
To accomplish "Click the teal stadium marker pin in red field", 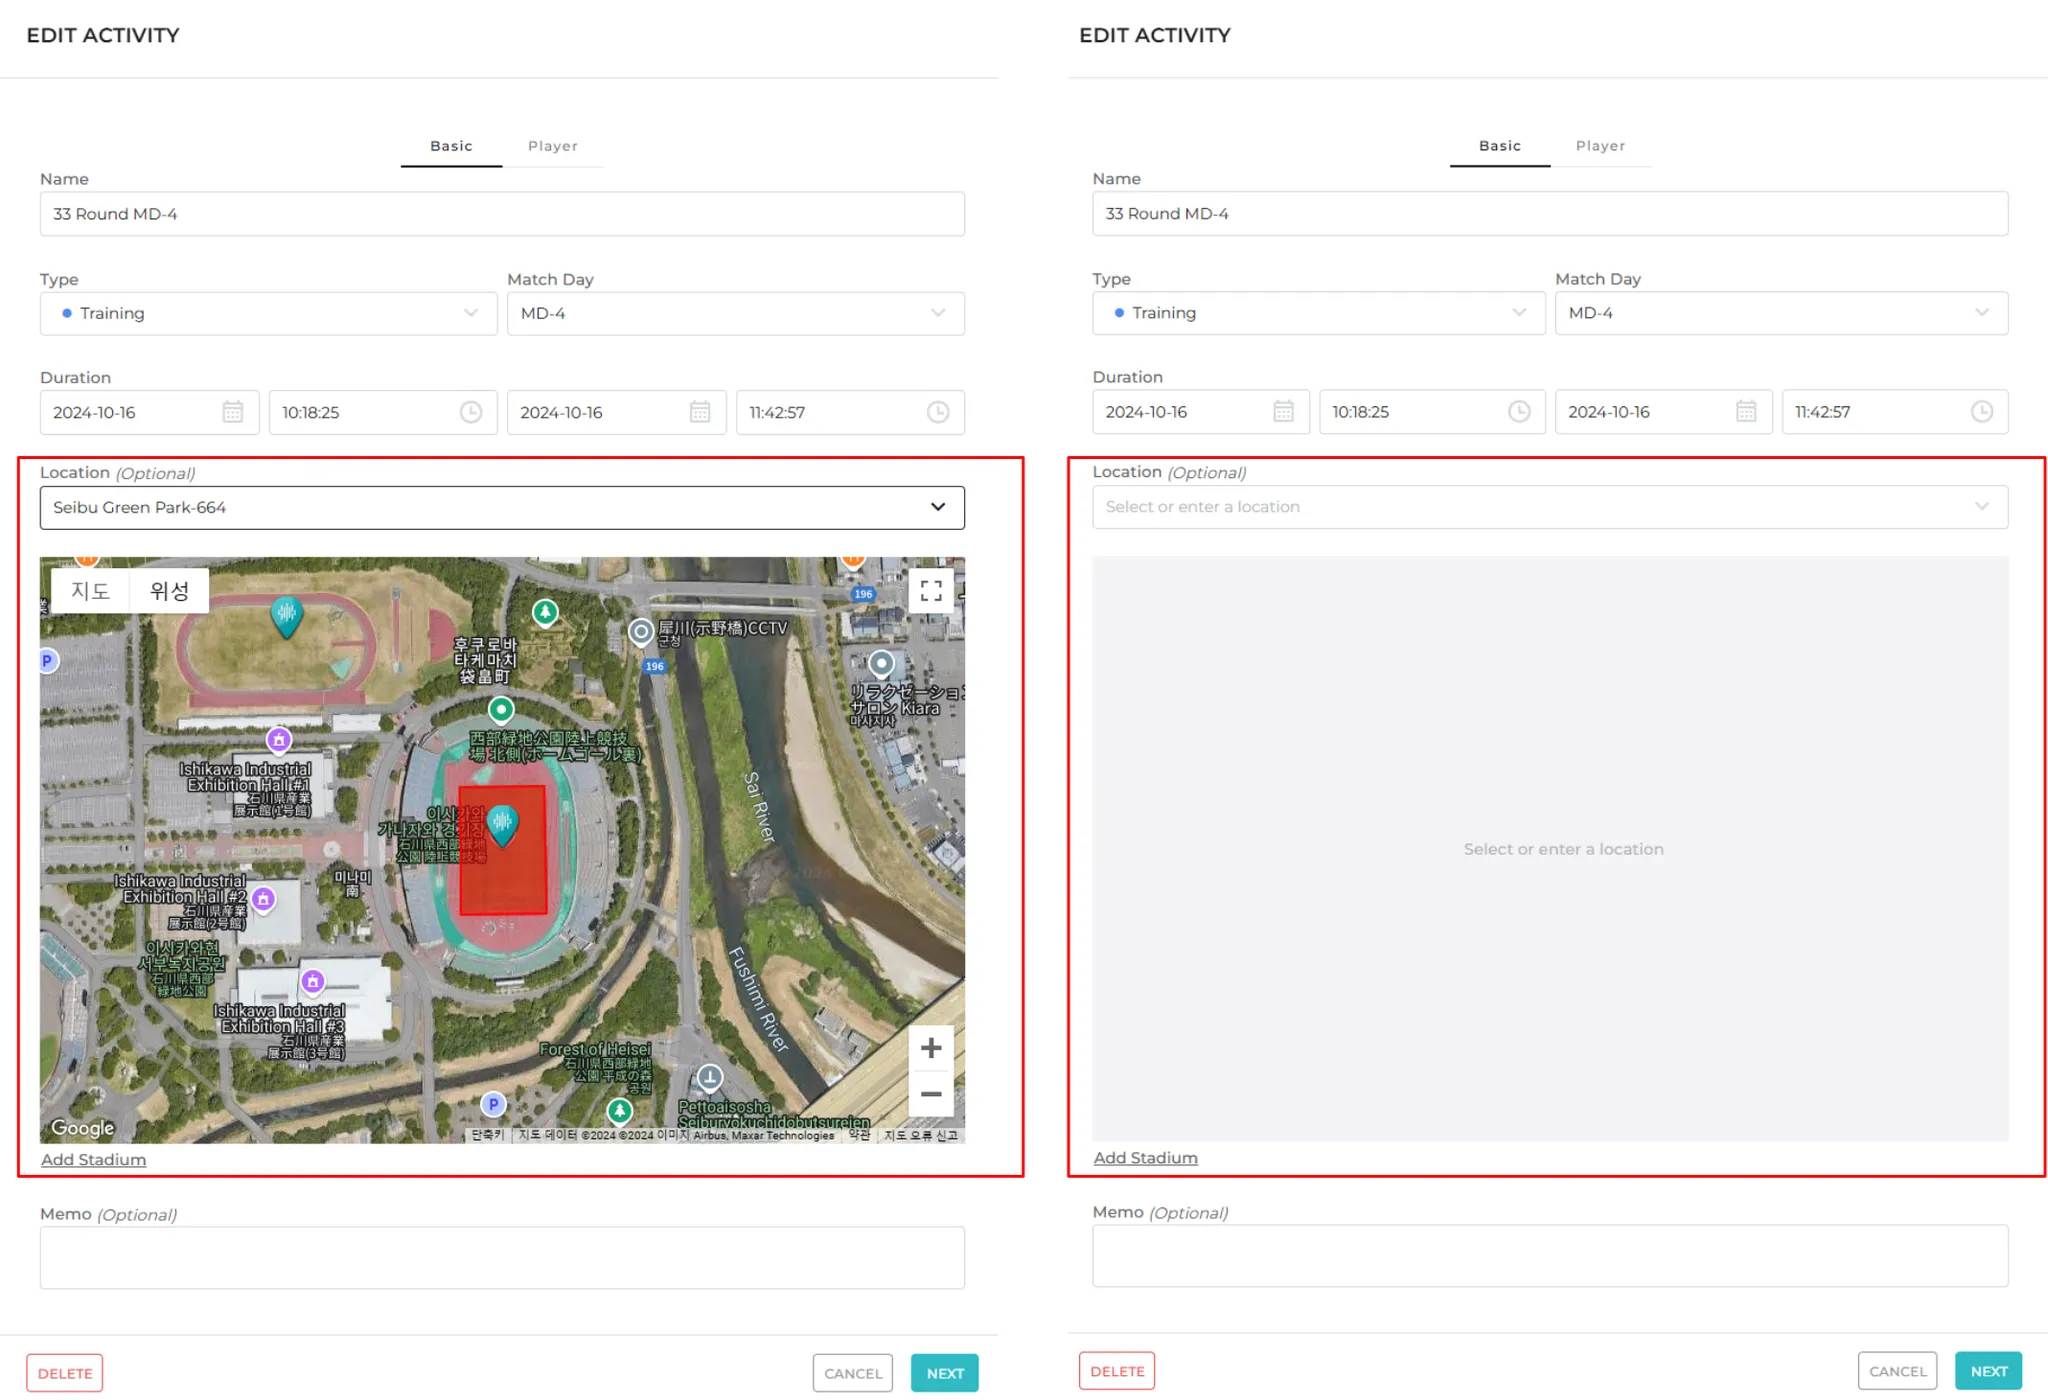I will (x=502, y=825).
